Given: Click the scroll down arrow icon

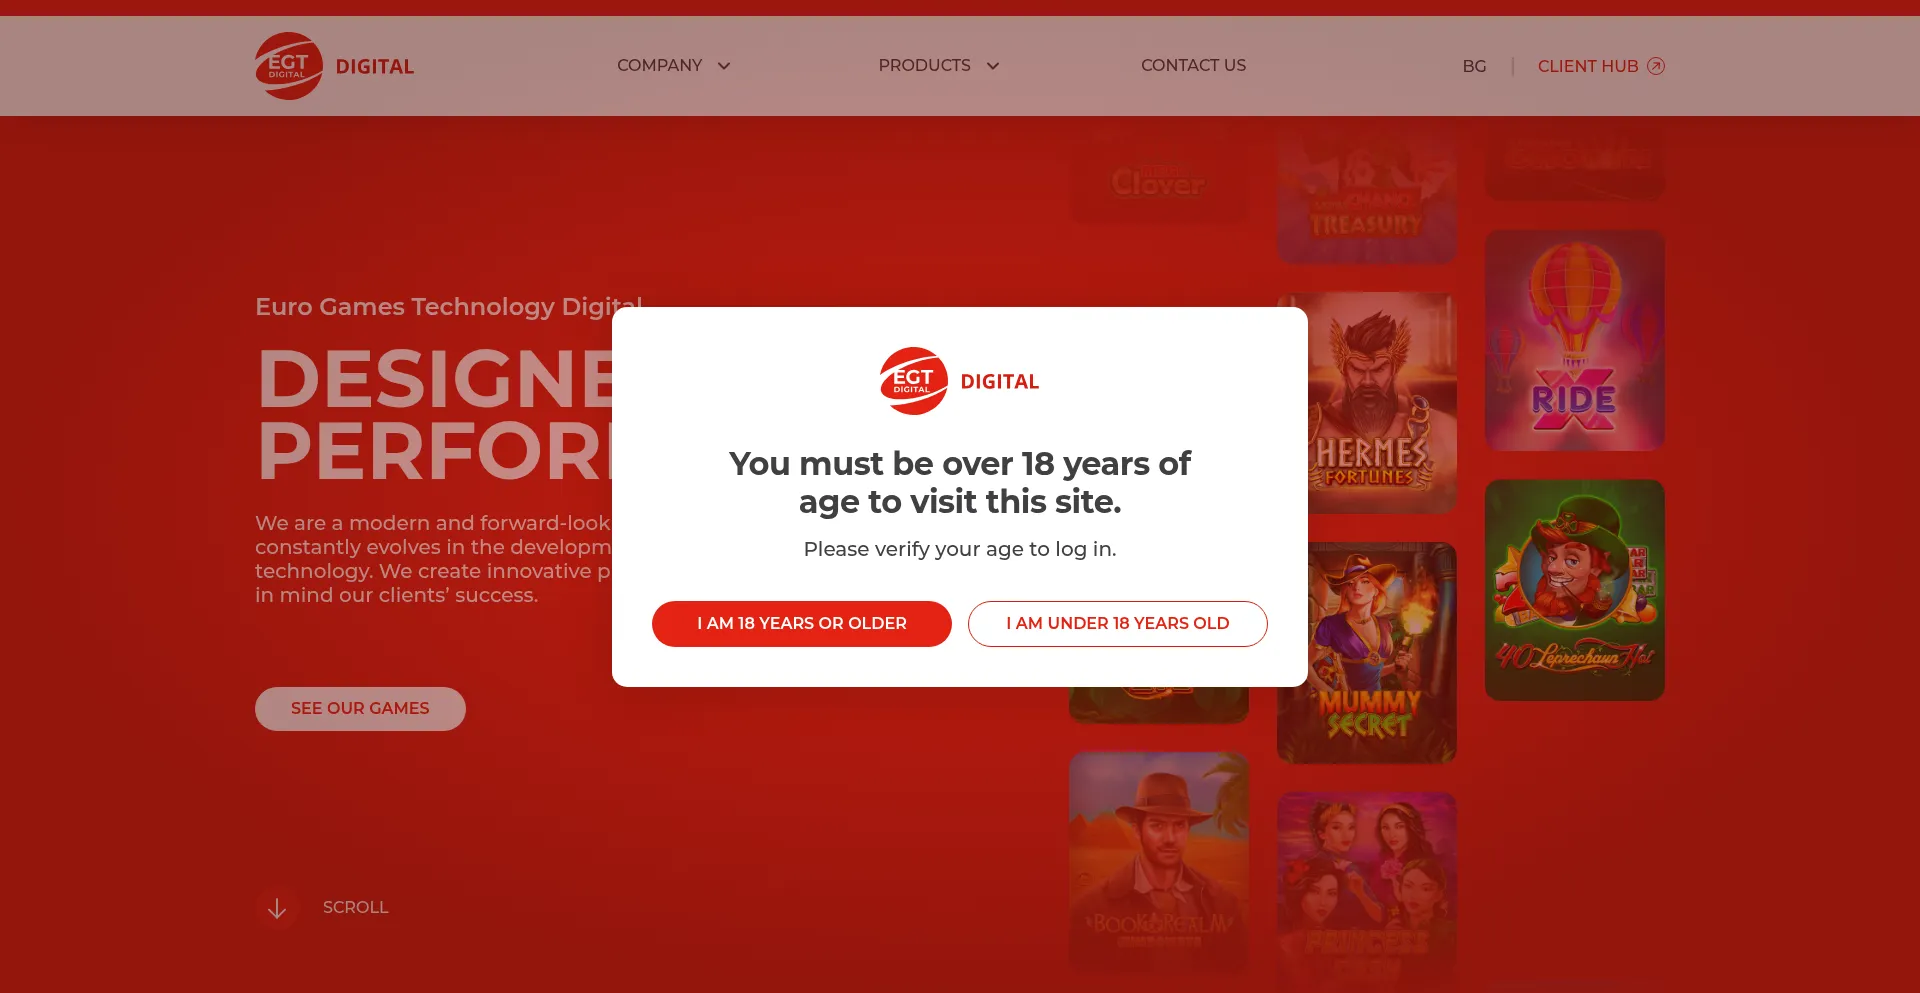Looking at the screenshot, I should [x=277, y=908].
